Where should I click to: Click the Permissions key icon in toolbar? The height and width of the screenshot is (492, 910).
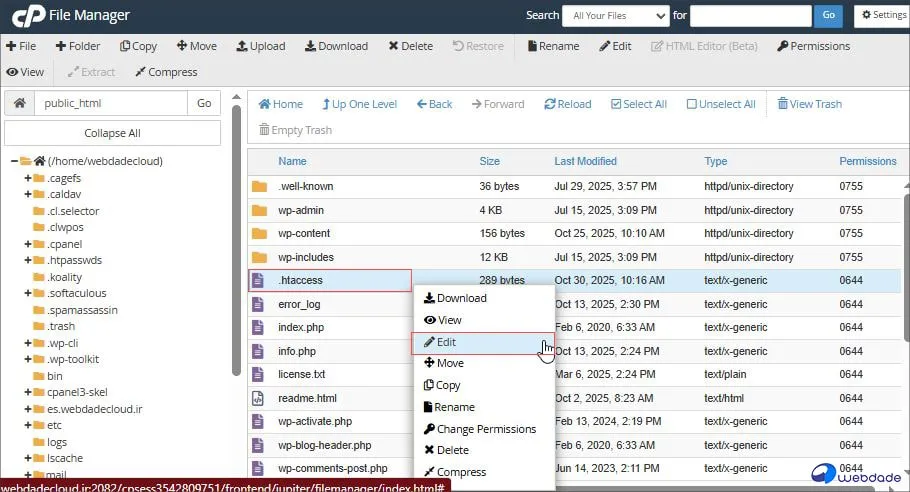click(x=783, y=46)
